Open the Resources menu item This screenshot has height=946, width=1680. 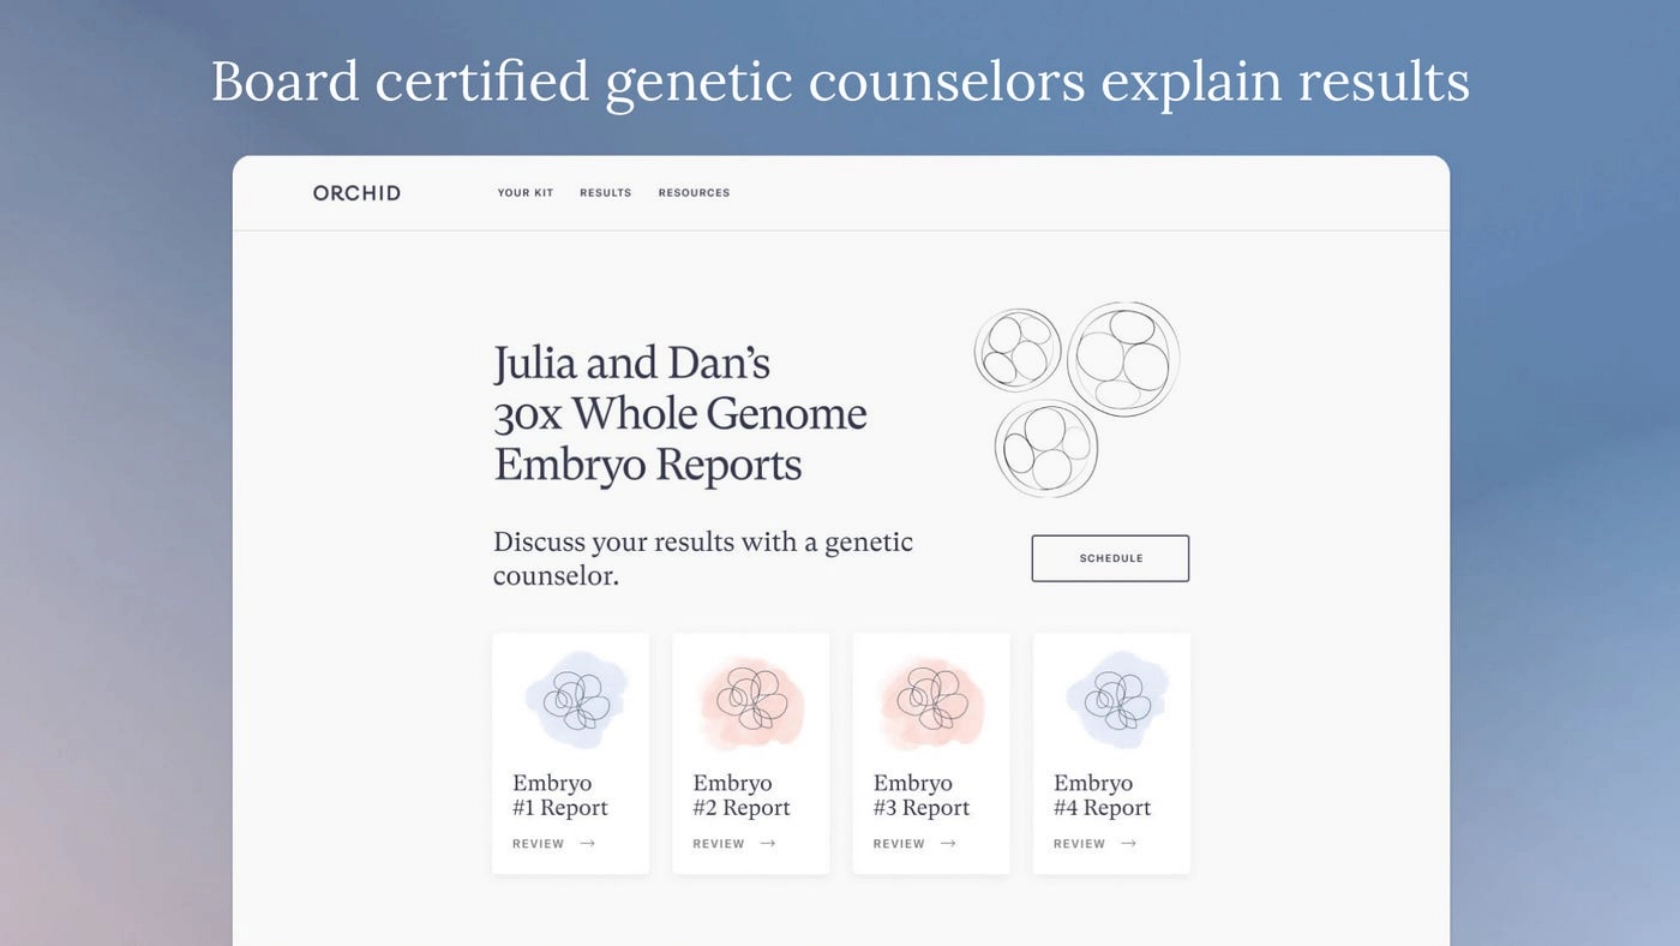tap(693, 193)
